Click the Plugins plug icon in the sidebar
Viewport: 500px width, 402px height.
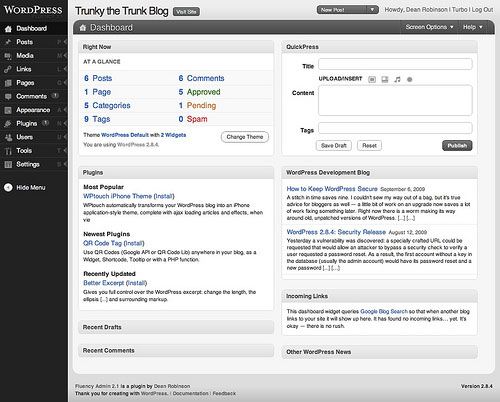tap(8, 124)
